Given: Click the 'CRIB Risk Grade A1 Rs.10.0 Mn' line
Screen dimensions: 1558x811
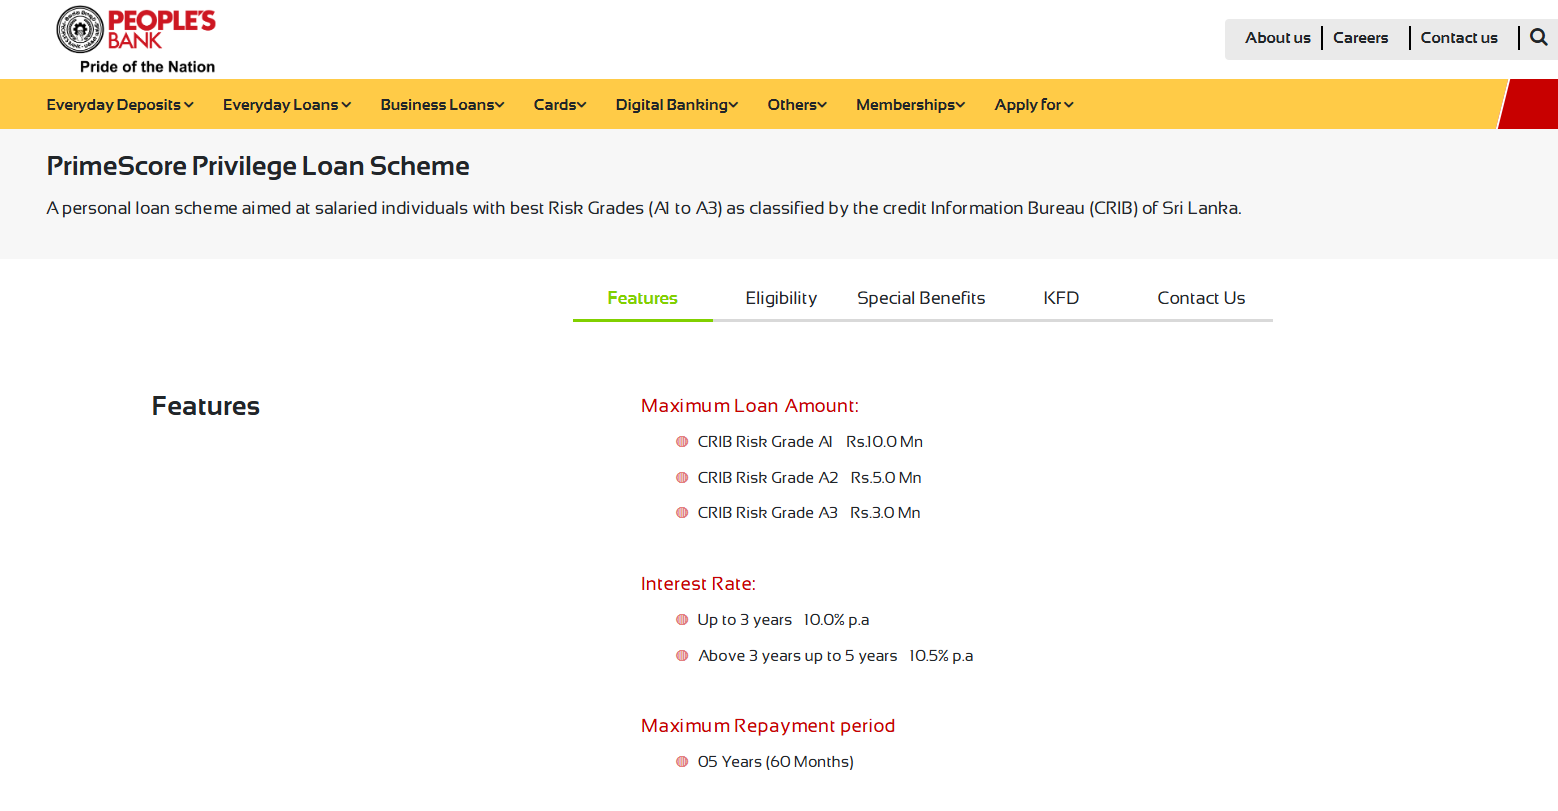Looking at the screenshot, I should pos(810,442).
